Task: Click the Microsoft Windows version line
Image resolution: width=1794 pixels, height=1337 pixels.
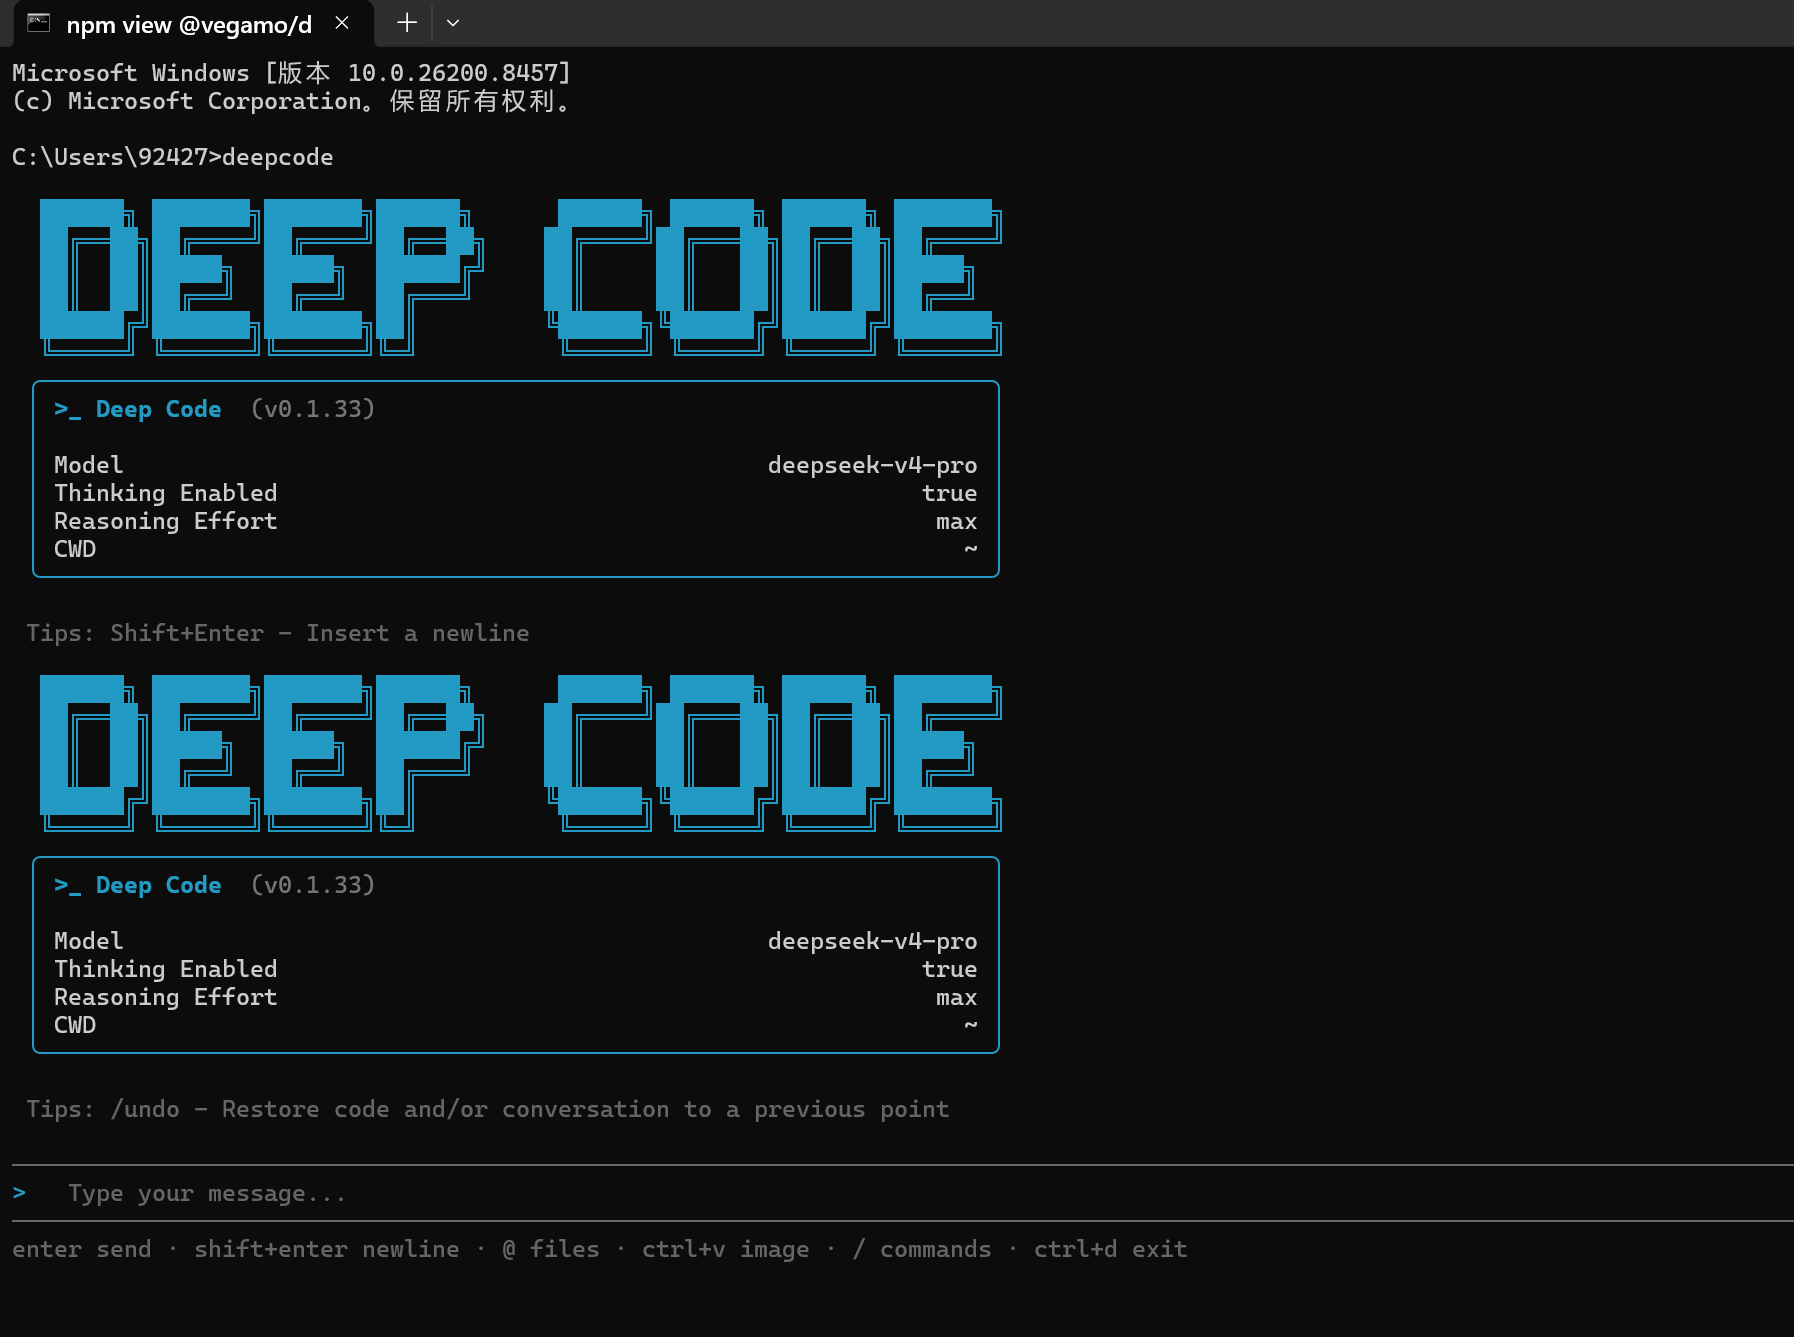Action: (x=291, y=73)
